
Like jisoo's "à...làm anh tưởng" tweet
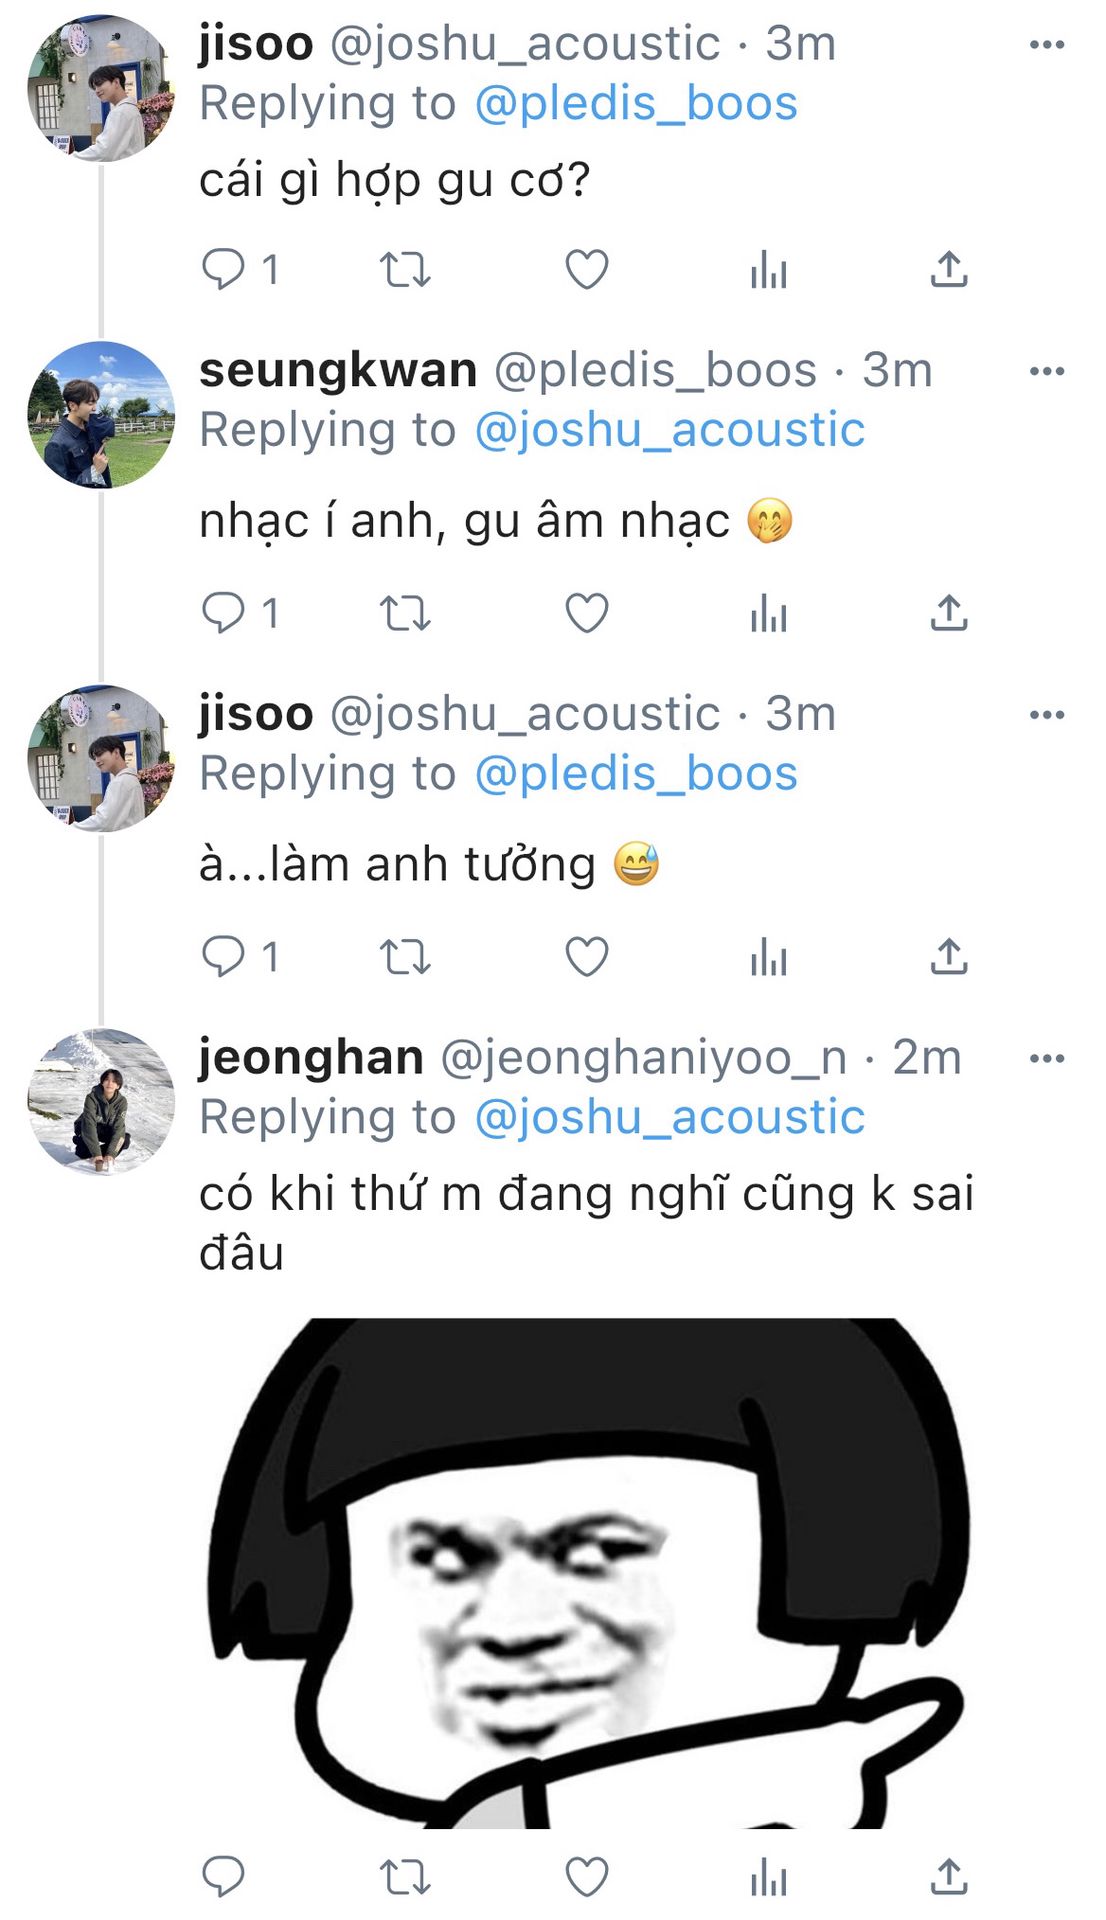tap(587, 957)
